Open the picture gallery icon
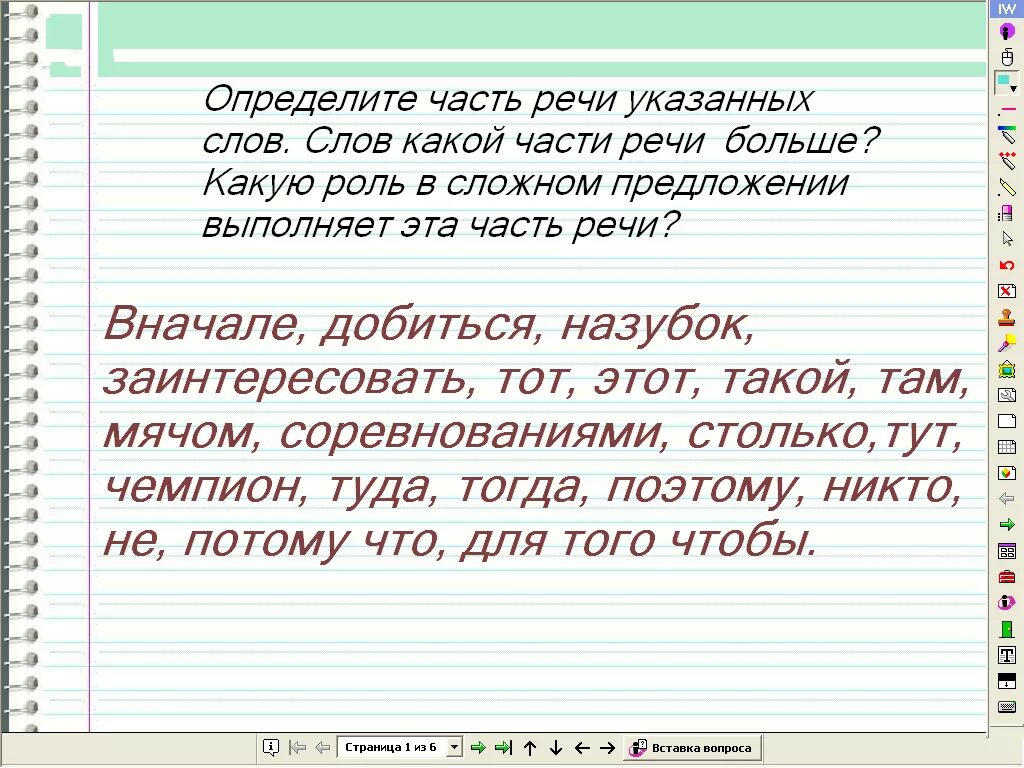This screenshot has height=768, width=1024. click(1006, 369)
